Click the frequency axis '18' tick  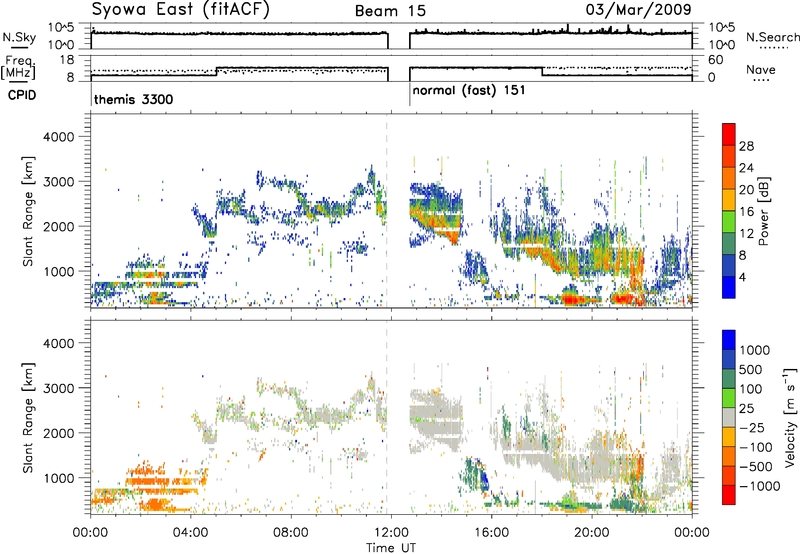[x=67, y=60]
